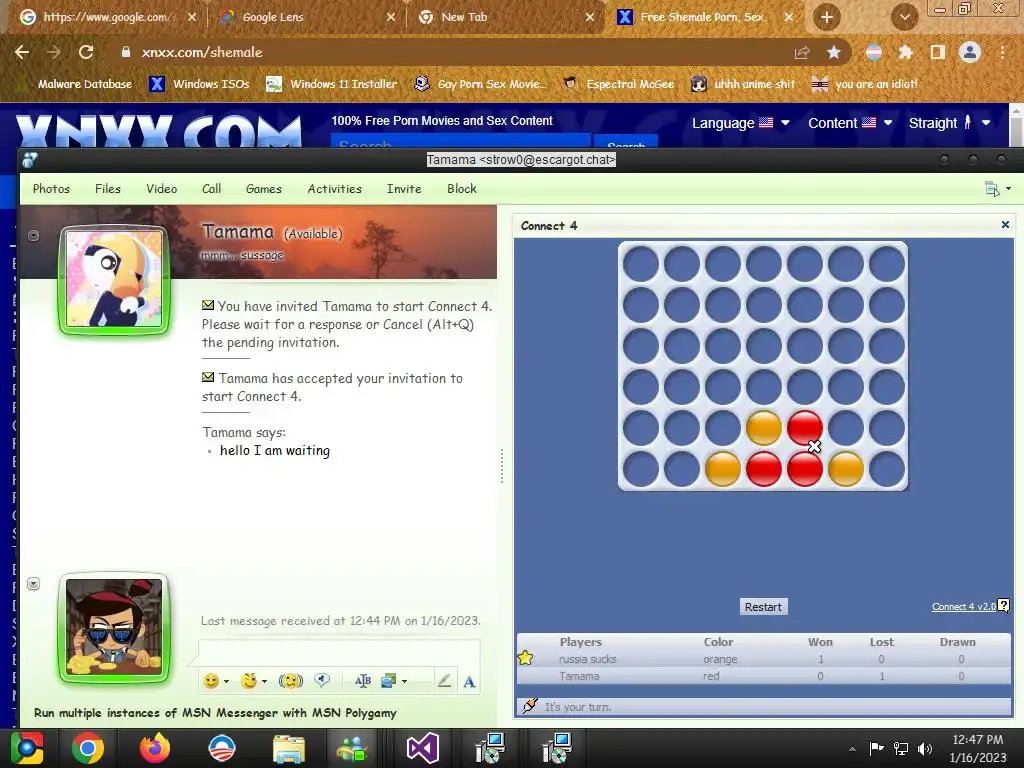The image size is (1024, 768).
Task: Open the Espectral McGee bookmark
Action: tap(618, 84)
